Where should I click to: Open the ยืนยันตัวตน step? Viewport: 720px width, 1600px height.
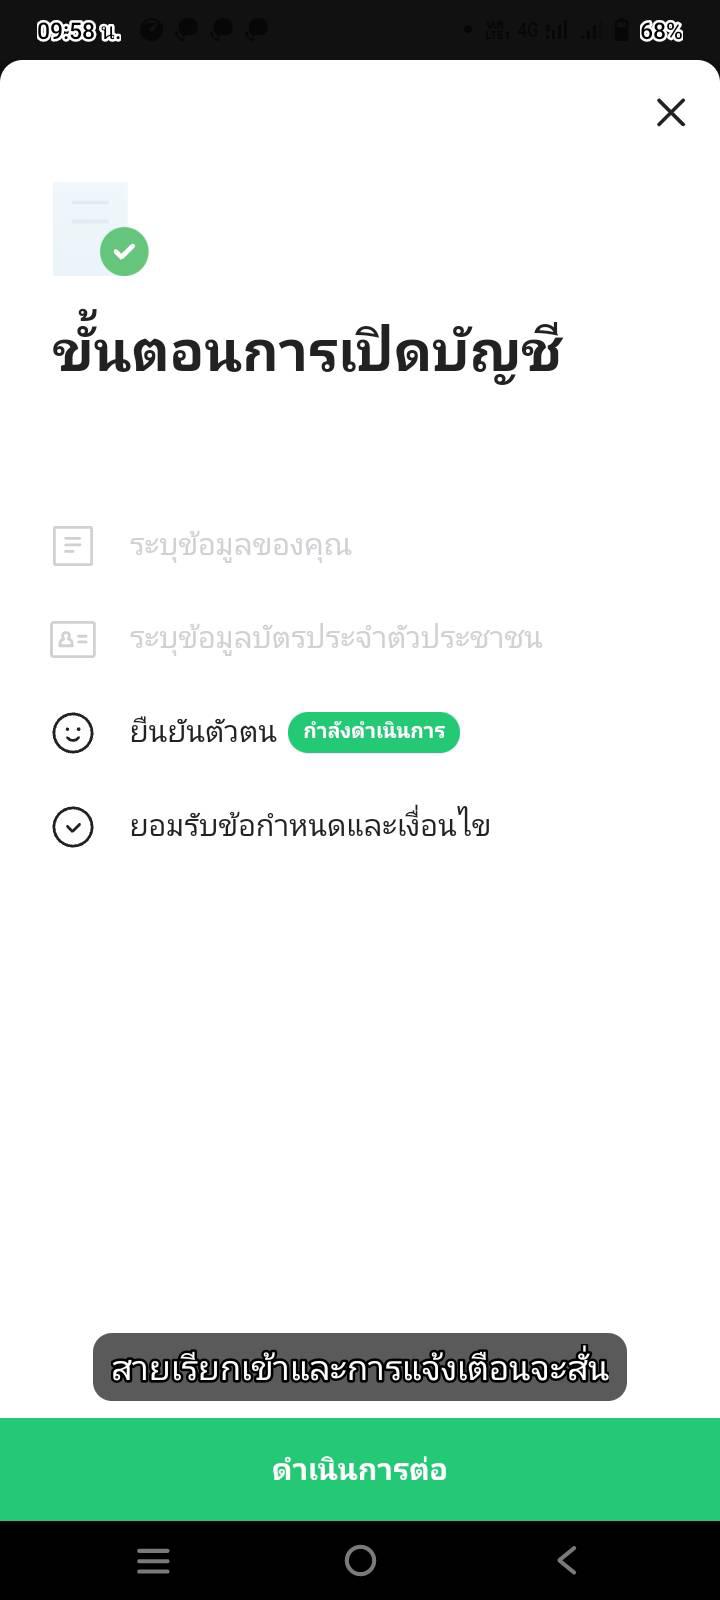203,733
